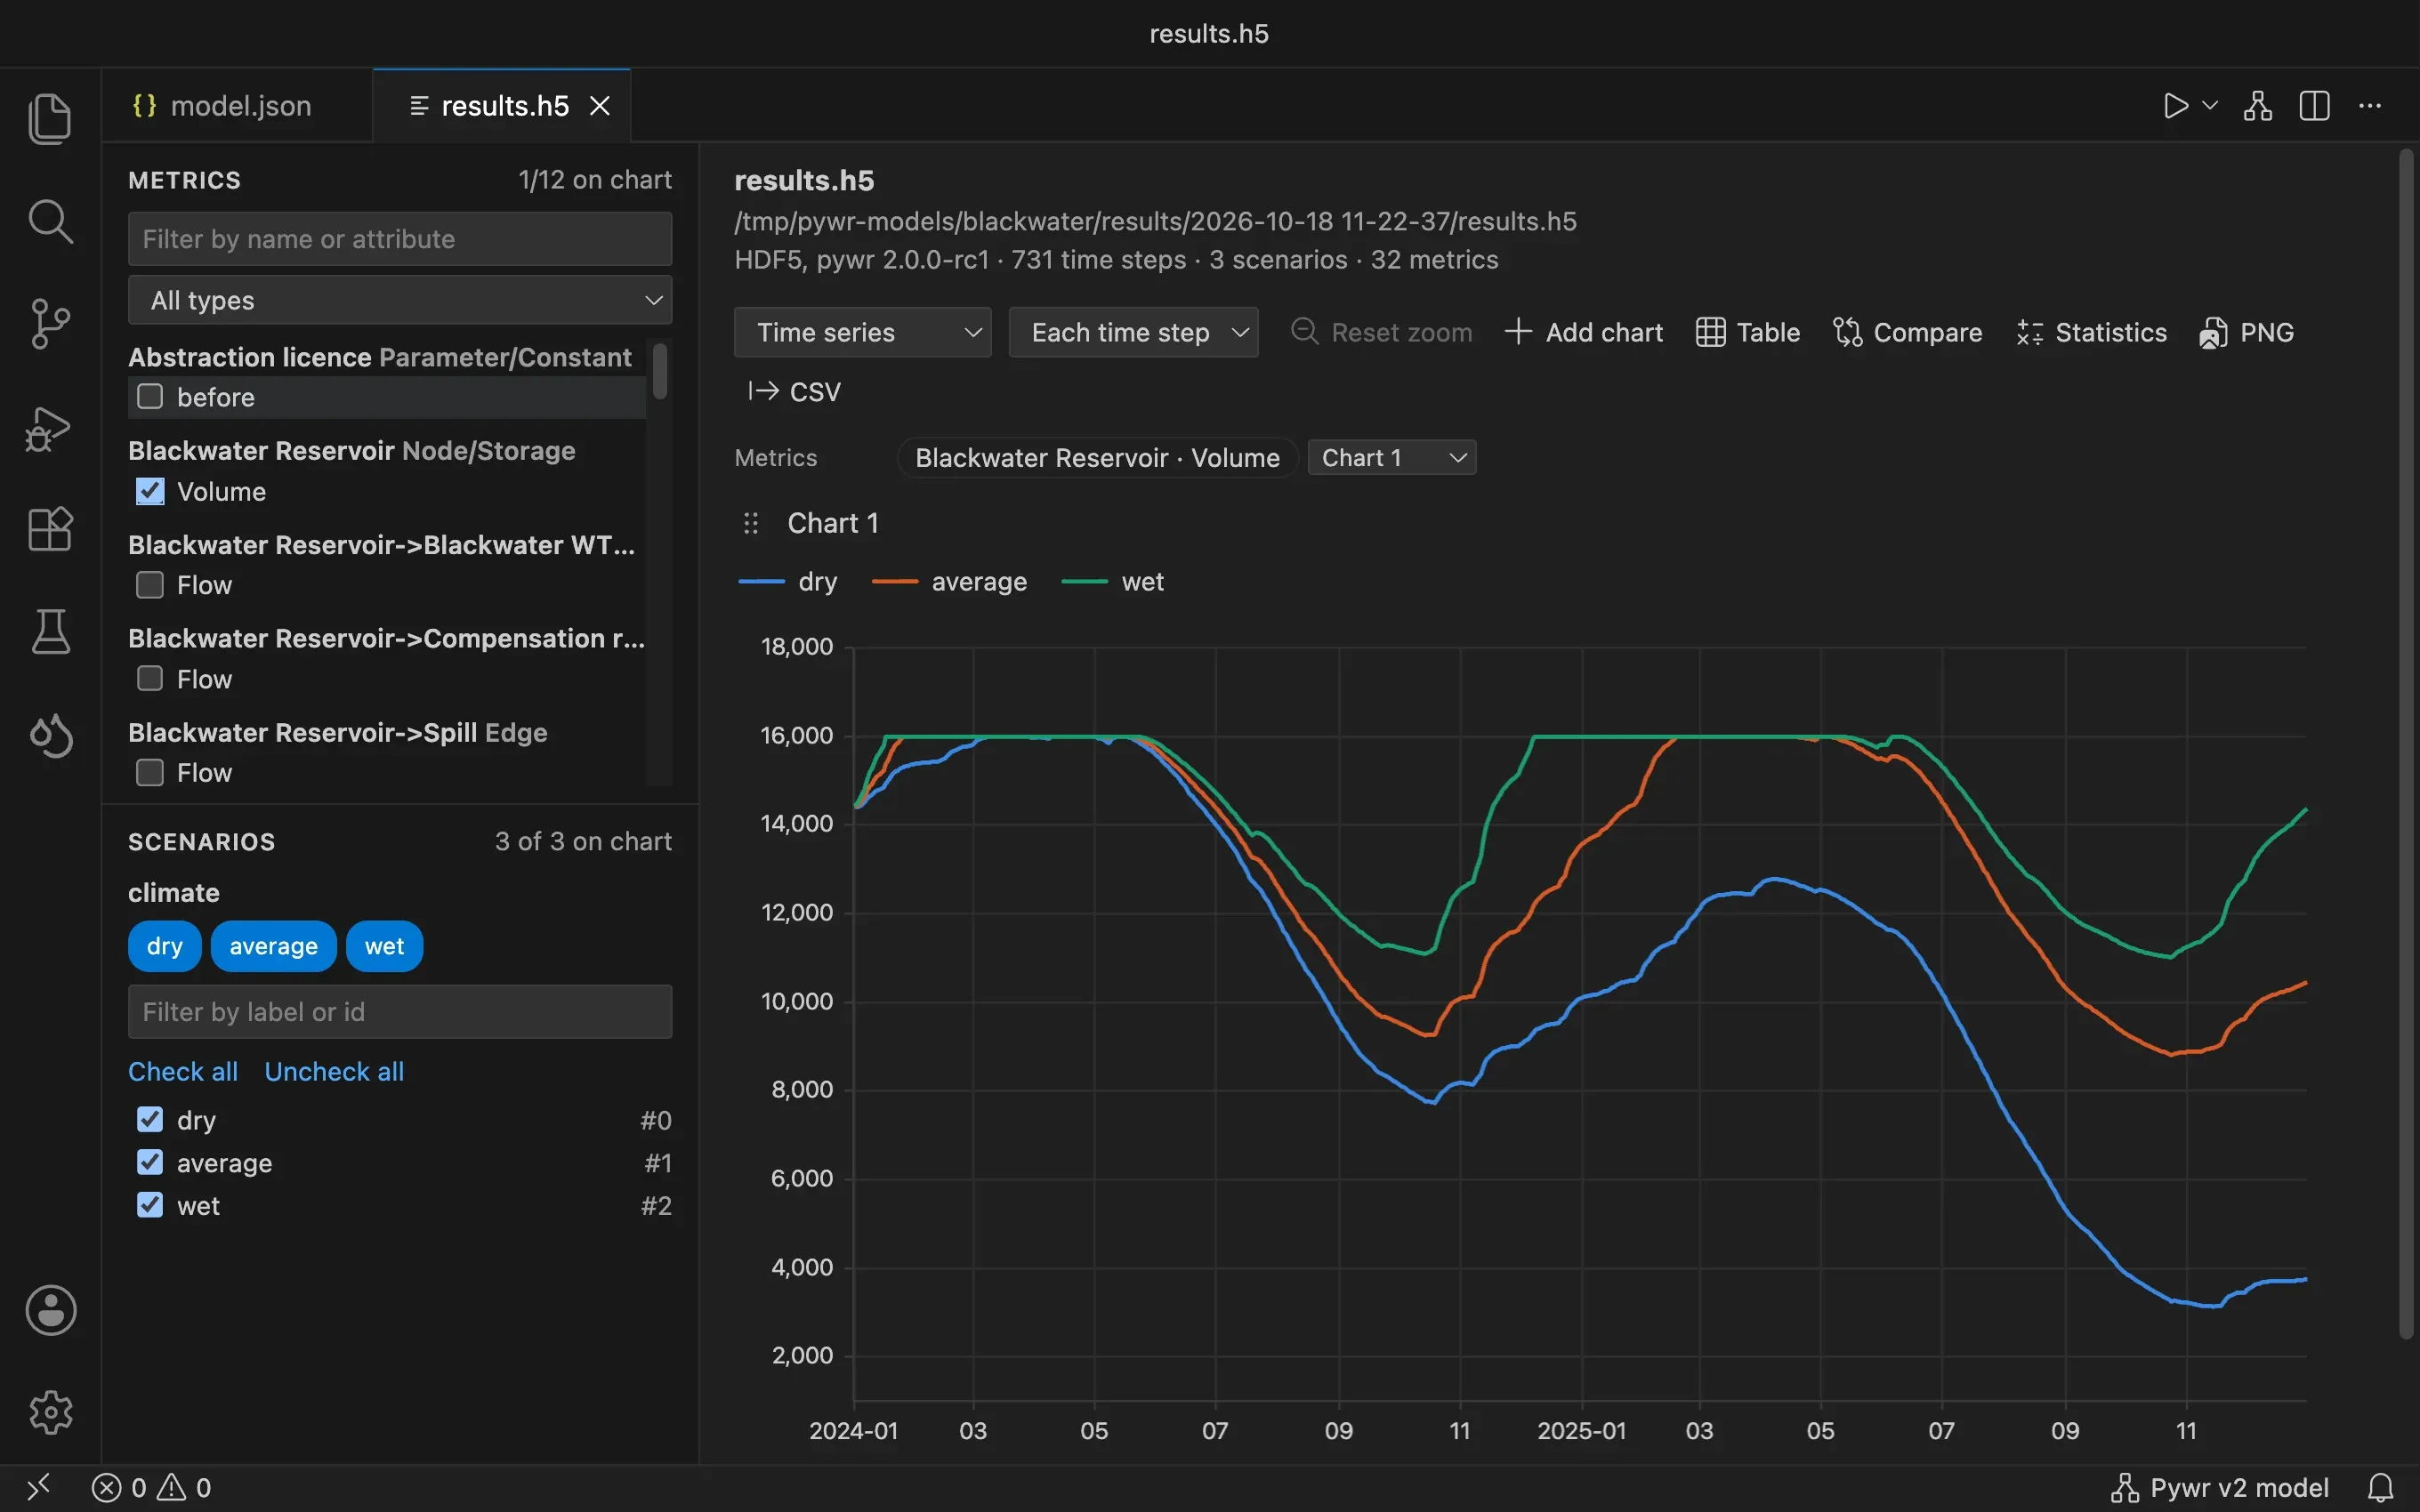
Task: Check the Abstraction licence 'before' checkbox
Action: 150,397
